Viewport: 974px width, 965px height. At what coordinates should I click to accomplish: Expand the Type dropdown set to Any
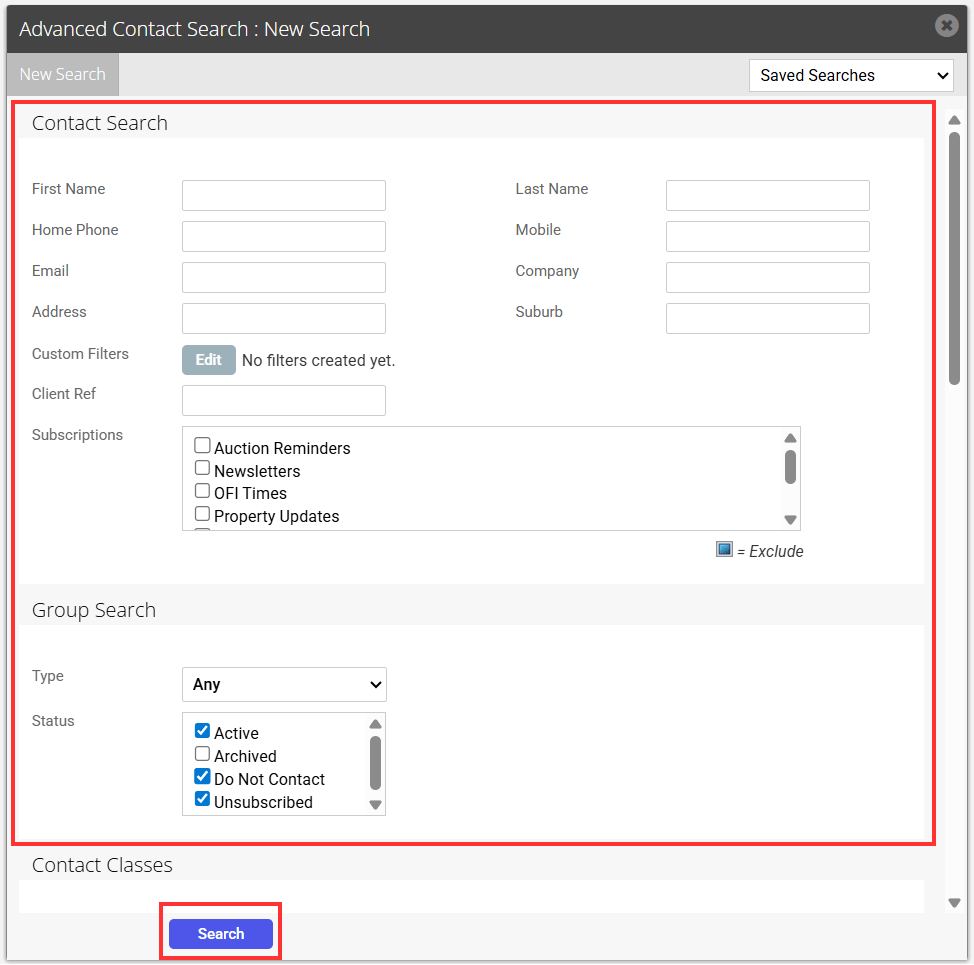pos(284,684)
